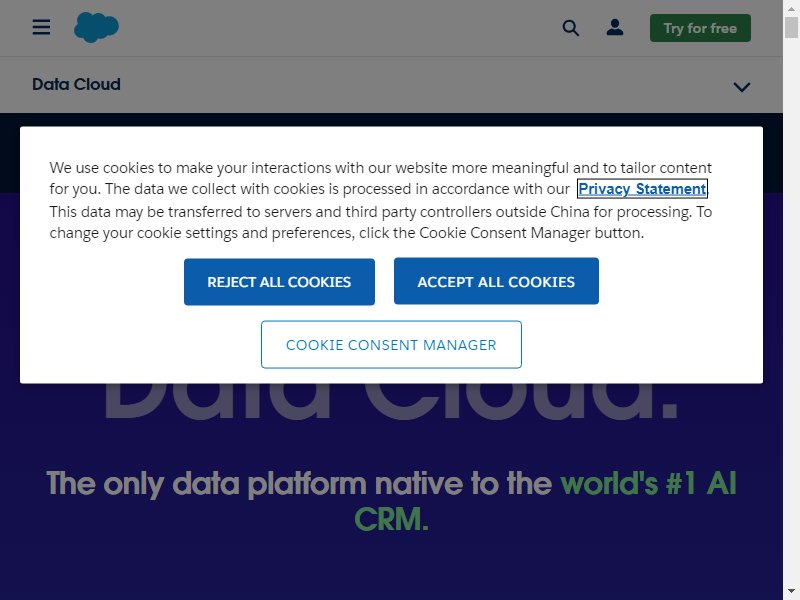The height and width of the screenshot is (600, 800).
Task: Click the scrollbar down arrow
Action: click(791, 592)
